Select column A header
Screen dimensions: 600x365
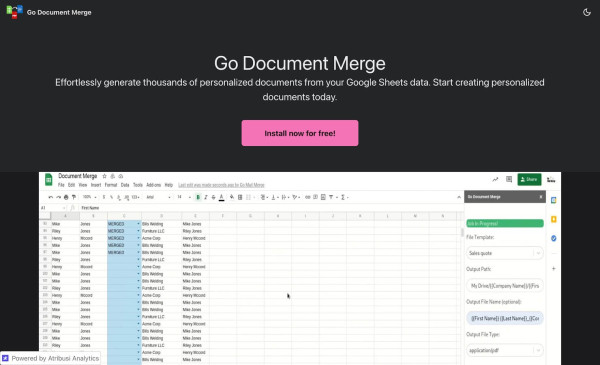click(x=65, y=216)
